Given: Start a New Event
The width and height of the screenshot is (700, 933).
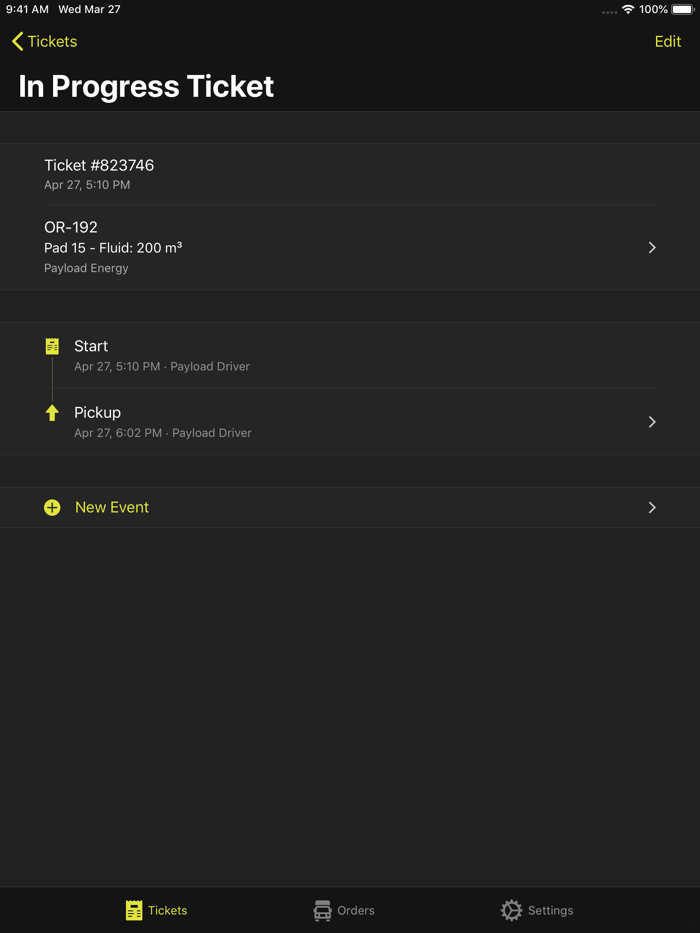Looking at the screenshot, I should [x=112, y=507].
